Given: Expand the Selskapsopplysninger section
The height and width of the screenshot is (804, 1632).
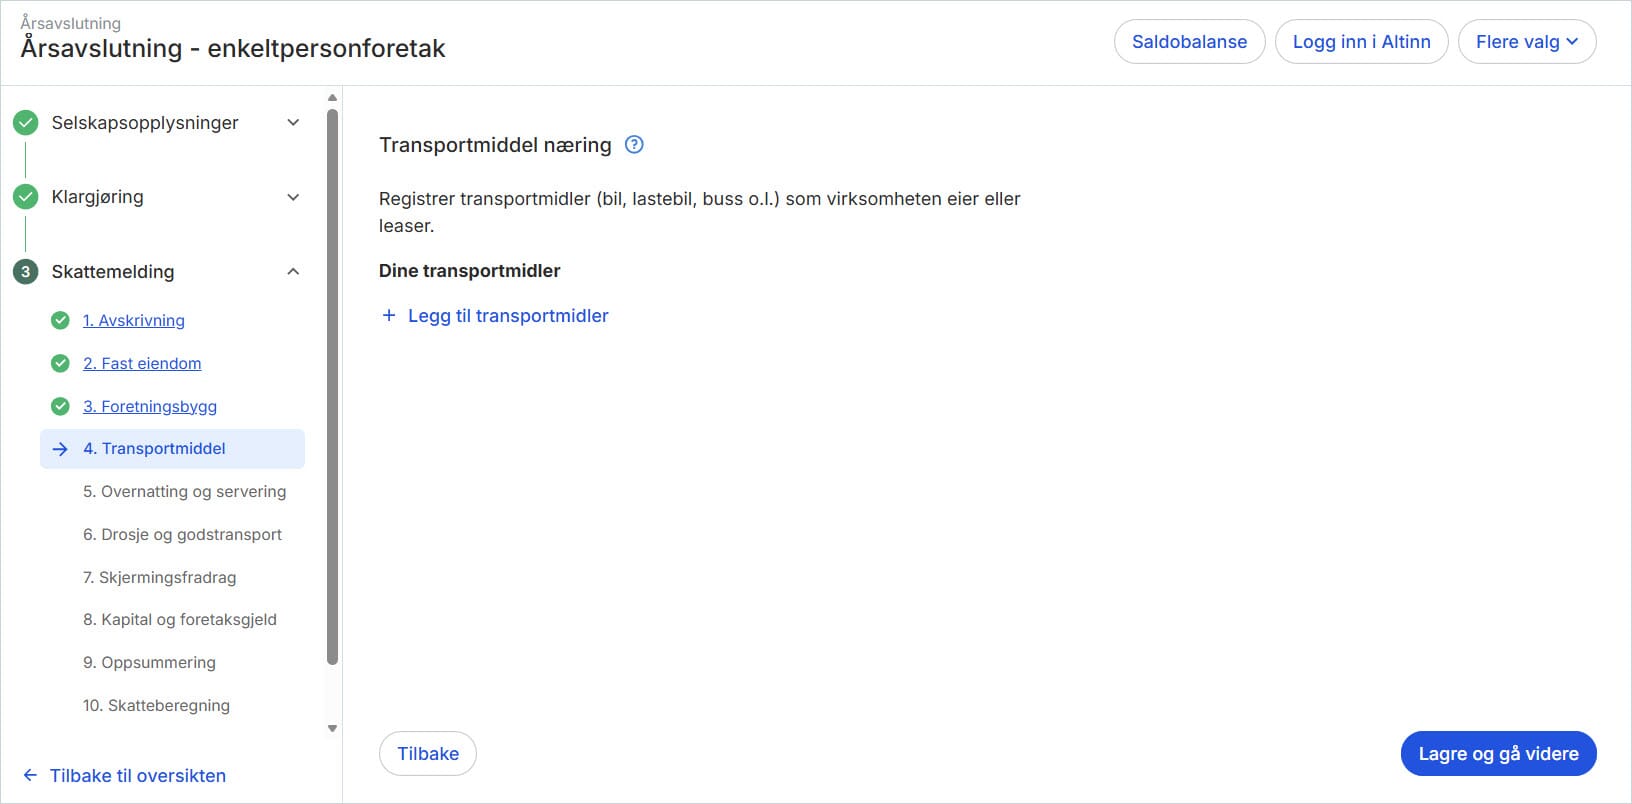Looking at the screenshot, I should point(292,122).
